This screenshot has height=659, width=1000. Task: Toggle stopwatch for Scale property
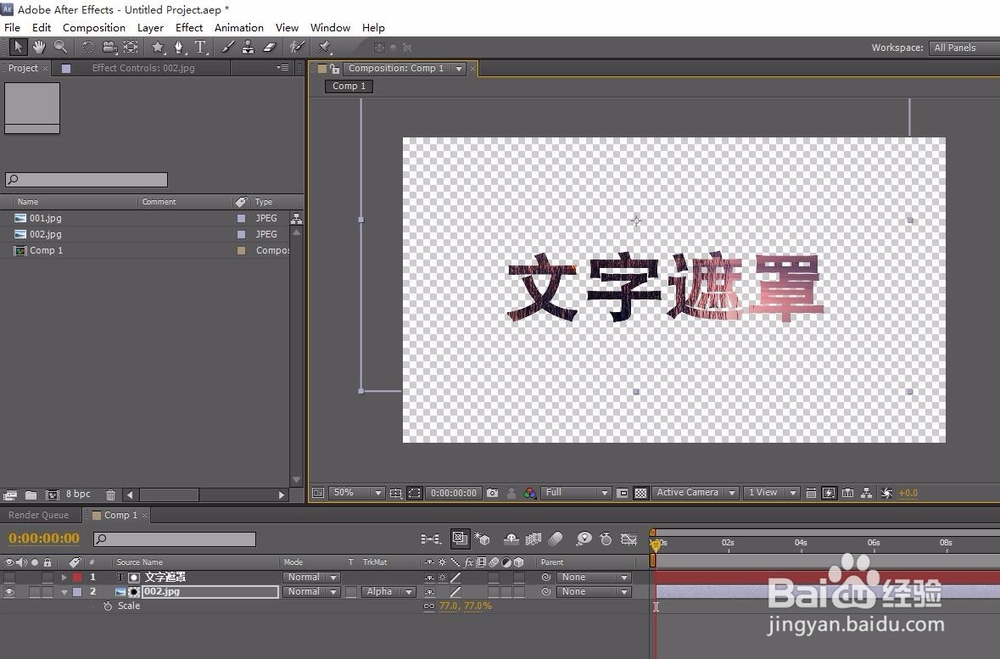pyautogui.click(x=107, y=606)
